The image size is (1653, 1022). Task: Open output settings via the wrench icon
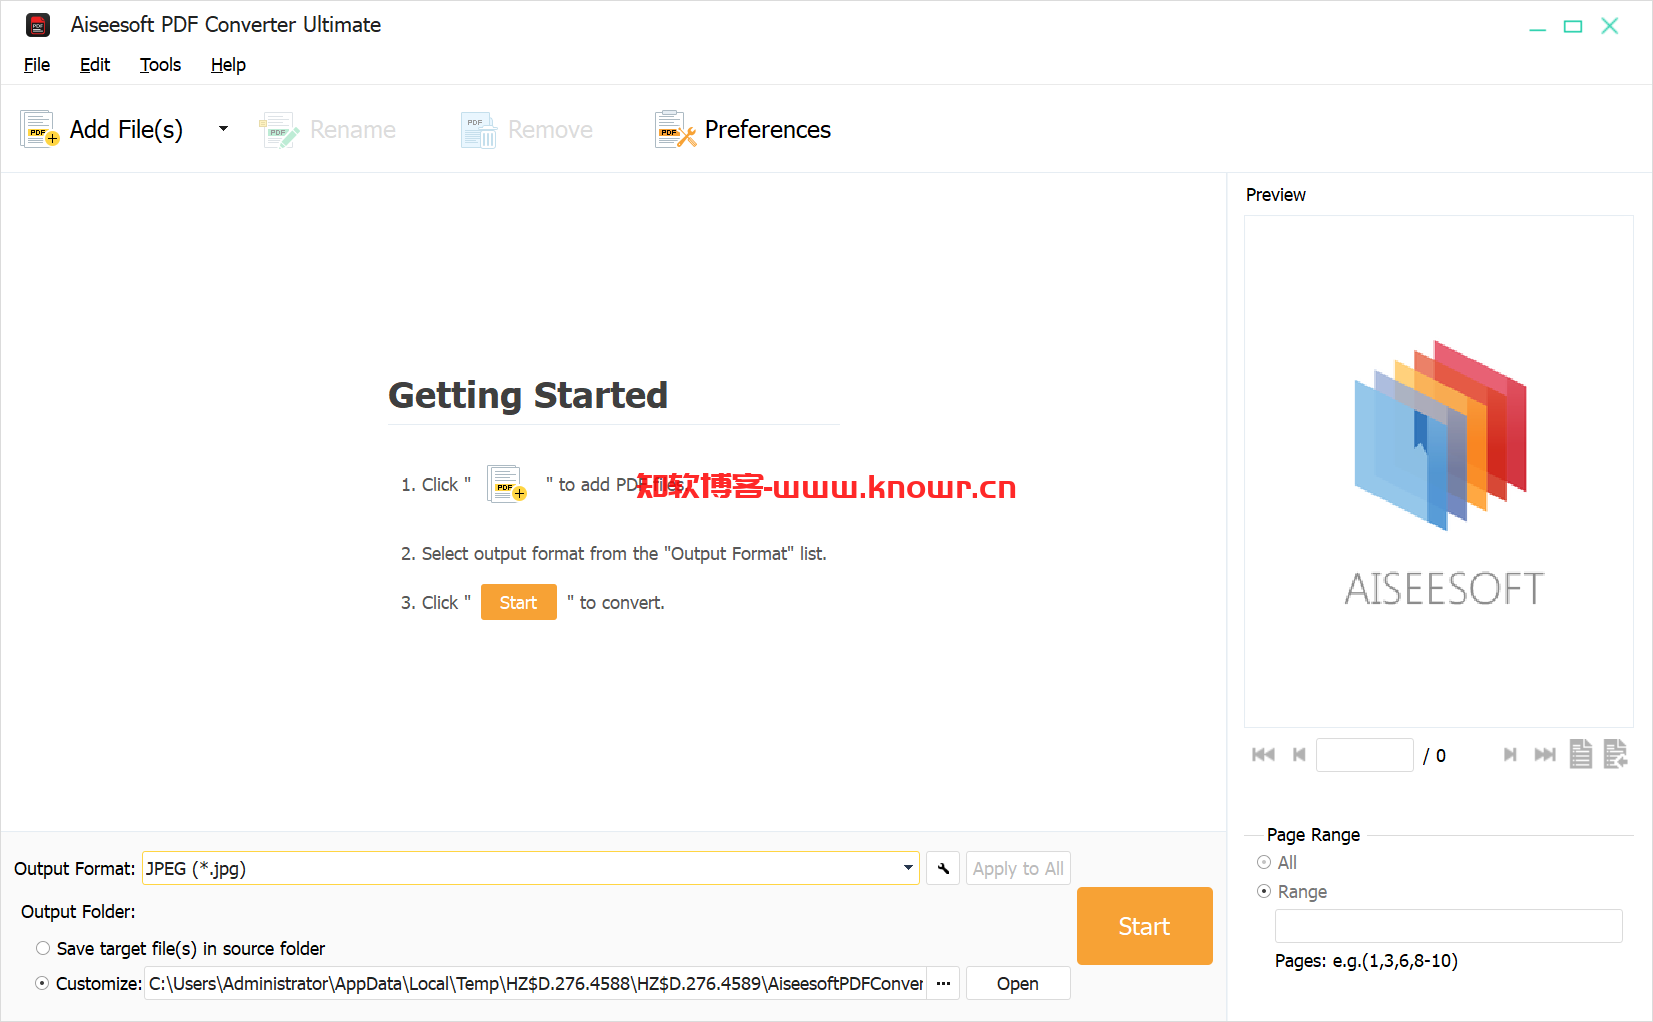pos(943,868)
